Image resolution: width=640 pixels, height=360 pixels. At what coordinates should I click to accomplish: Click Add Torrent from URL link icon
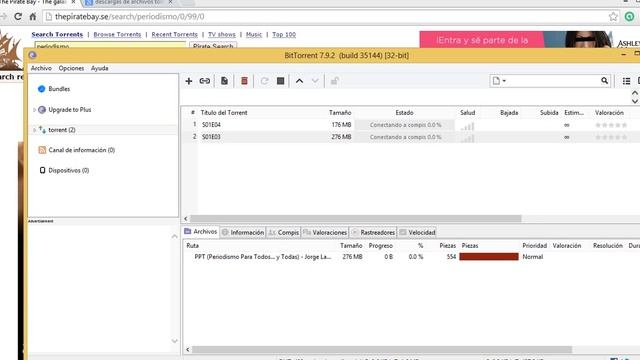pyautogui.click(x=204, y=81)
